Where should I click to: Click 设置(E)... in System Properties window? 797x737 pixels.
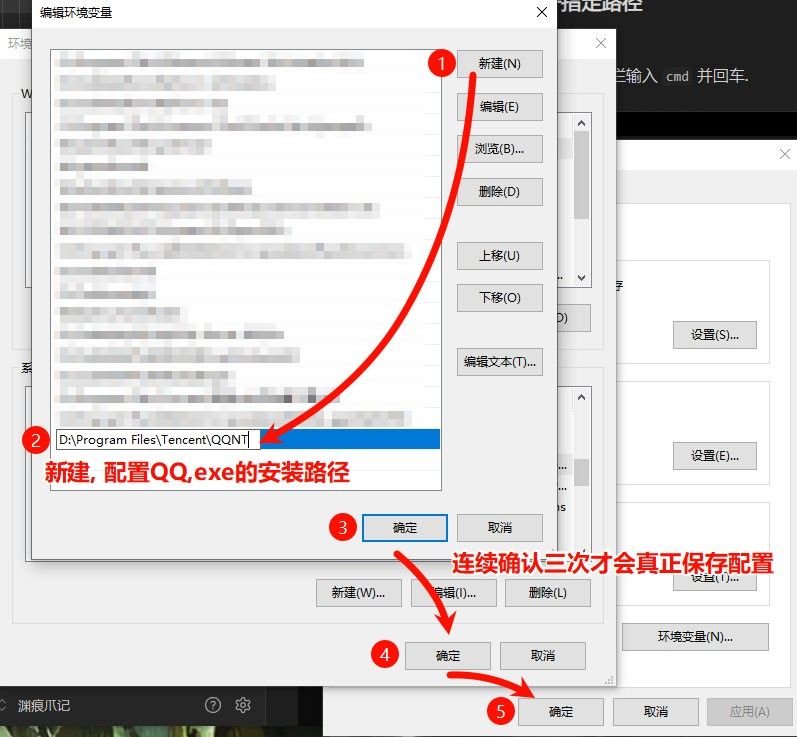click(715, 456)
